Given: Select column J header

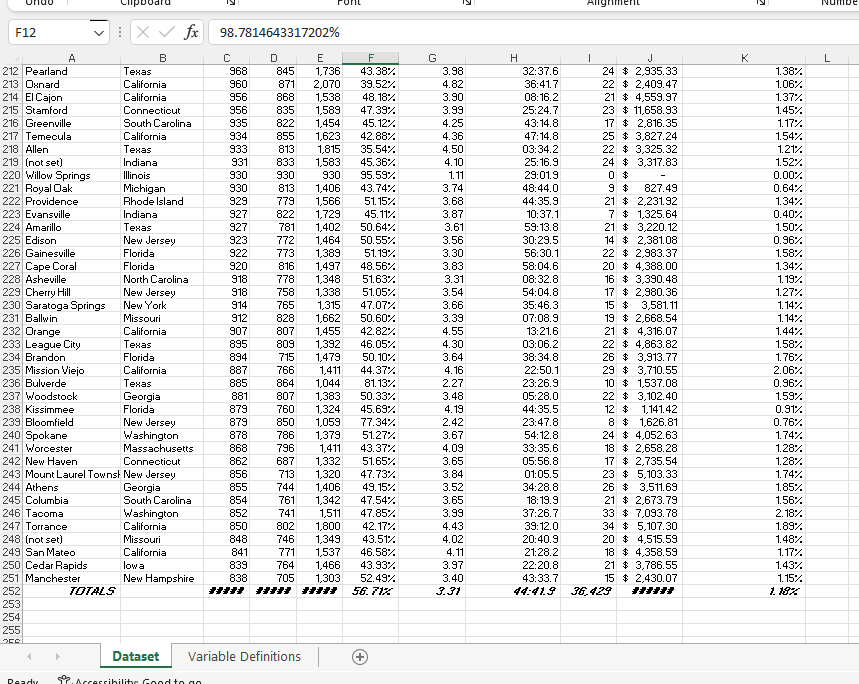Looking at the screenshot, I should coord(649,58).
